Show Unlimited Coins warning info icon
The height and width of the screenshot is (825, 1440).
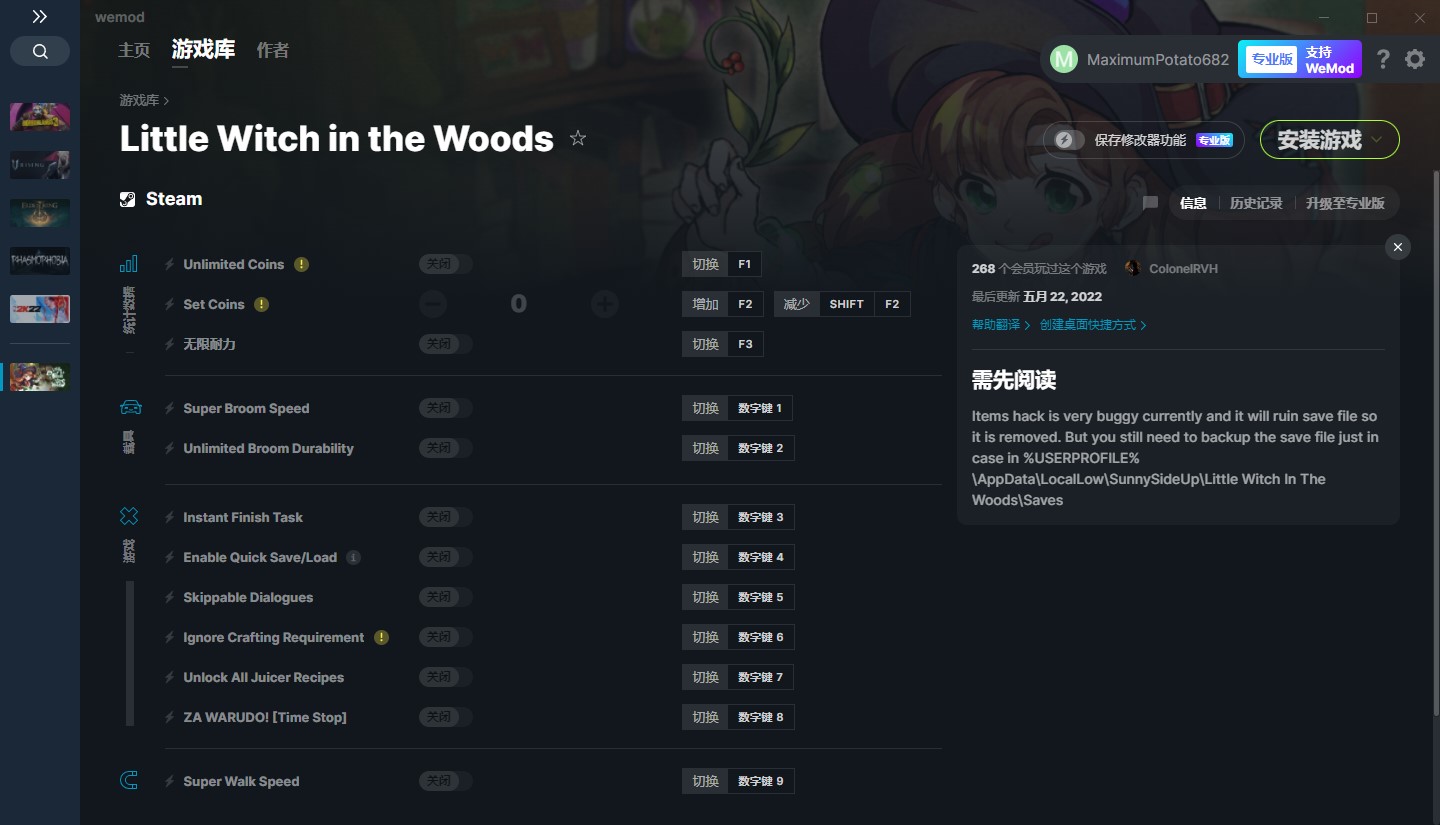(x=301, y=264)
